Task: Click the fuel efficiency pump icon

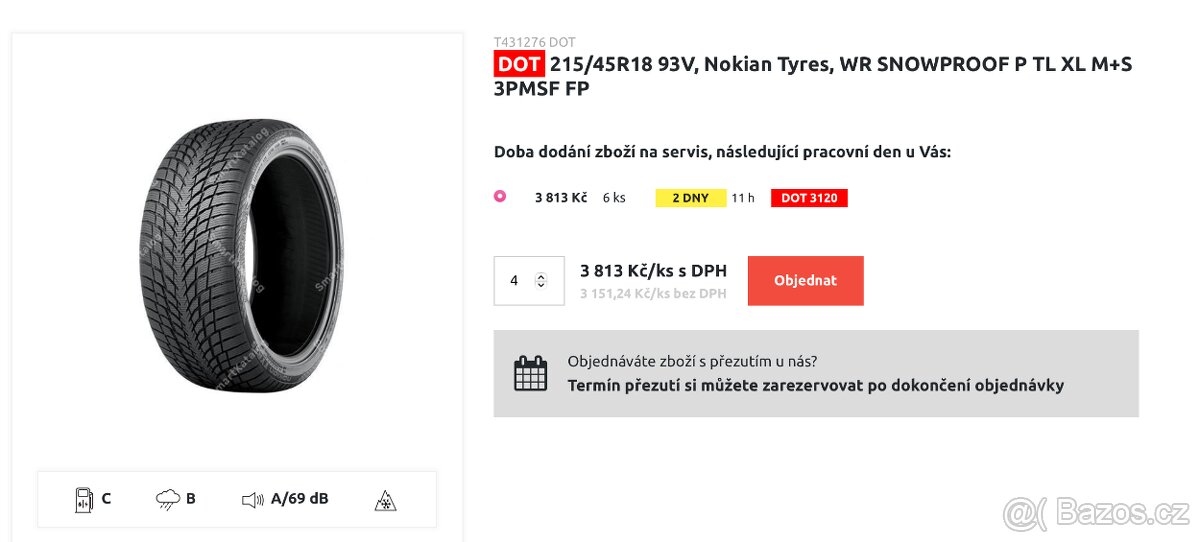Action: 84,499
